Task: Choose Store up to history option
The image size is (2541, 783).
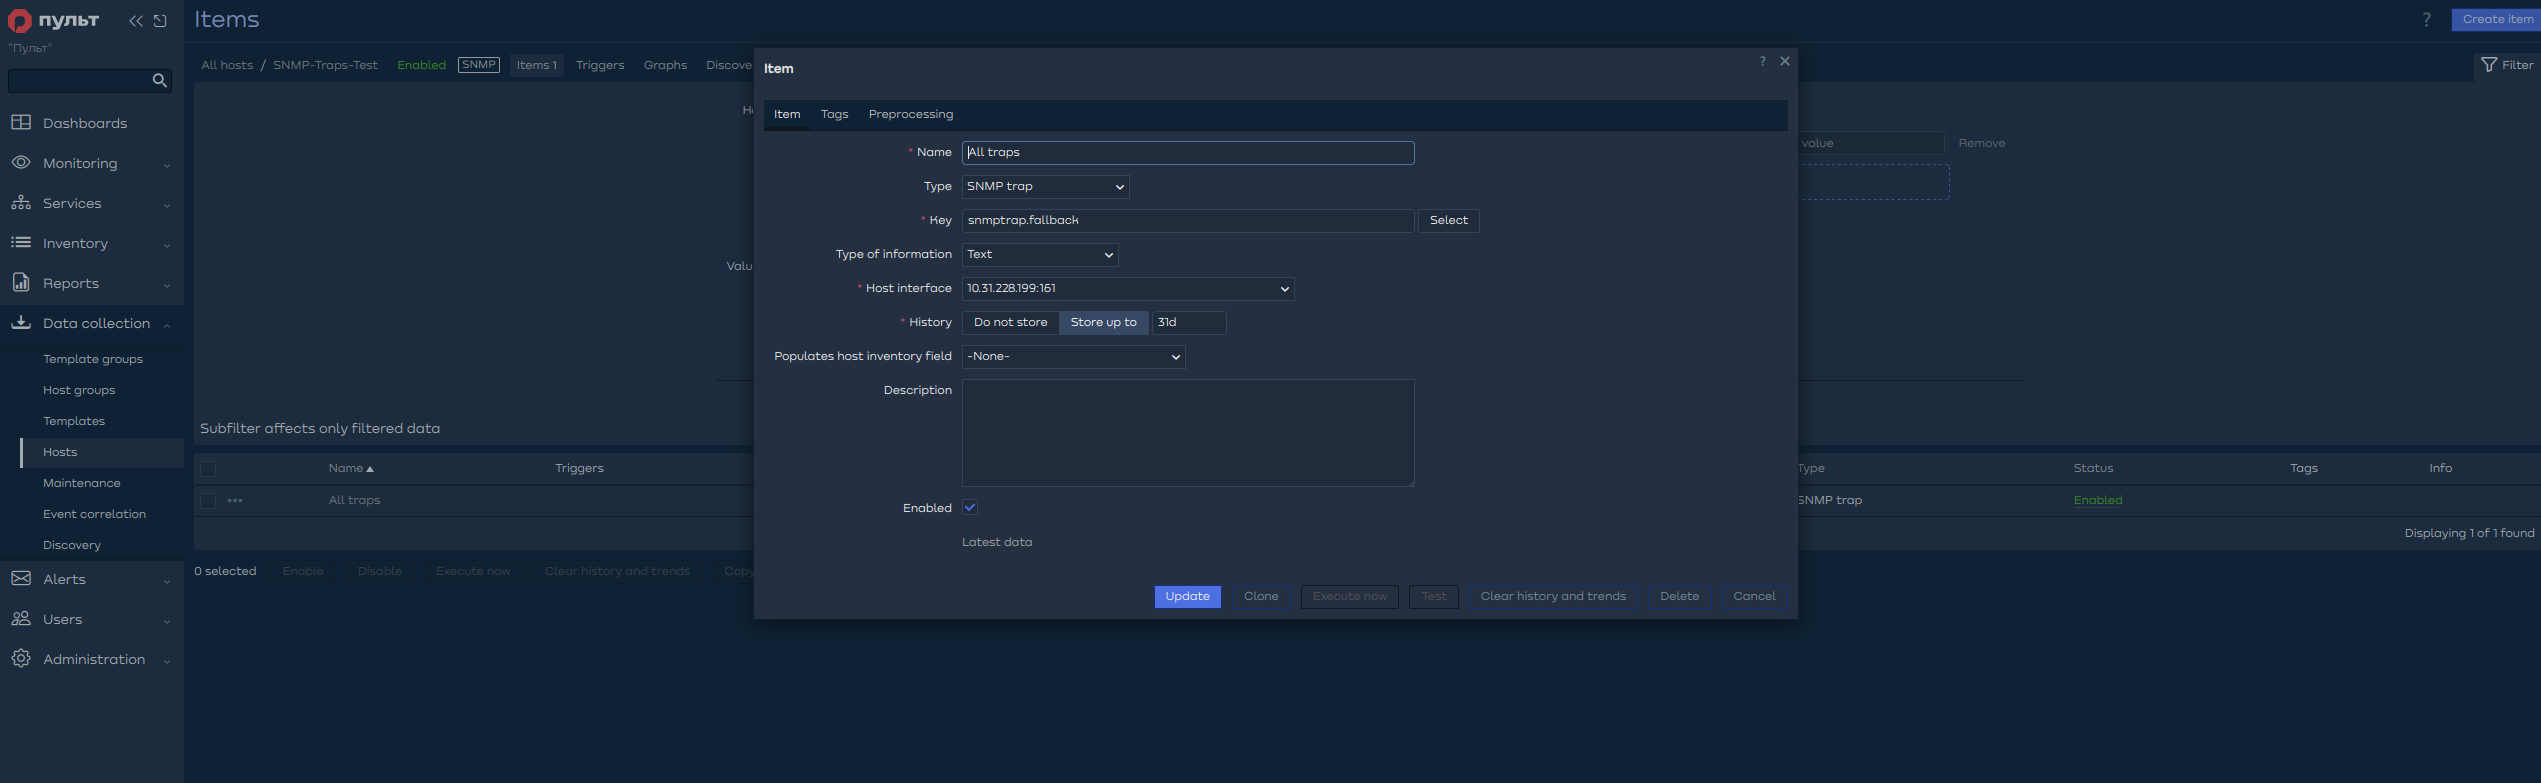Action: pyautogui.click(x=1103, y=322)
